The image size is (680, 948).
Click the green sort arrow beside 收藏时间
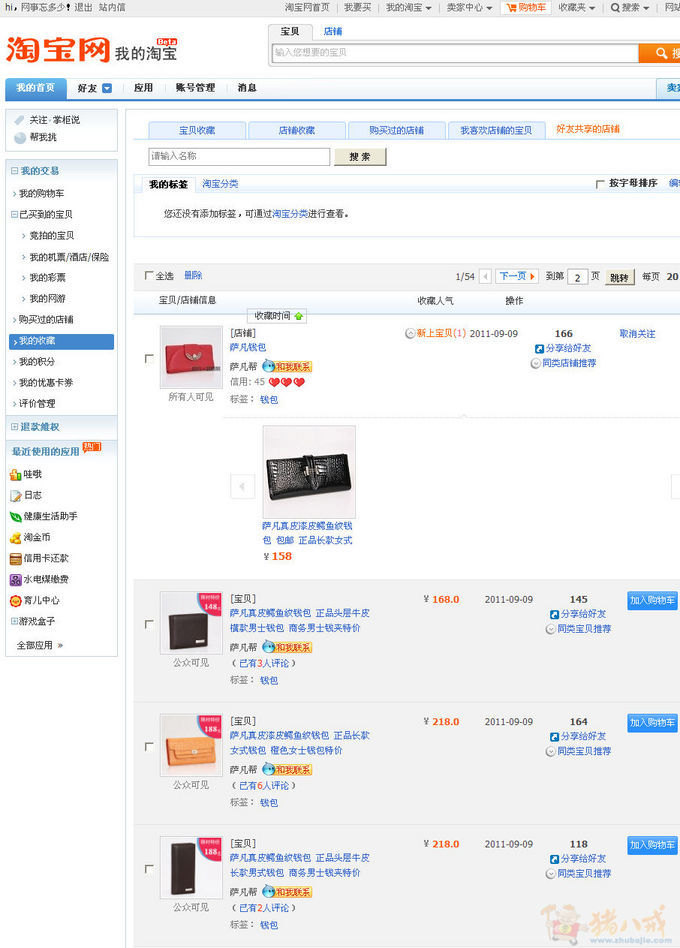pos(298,316)
